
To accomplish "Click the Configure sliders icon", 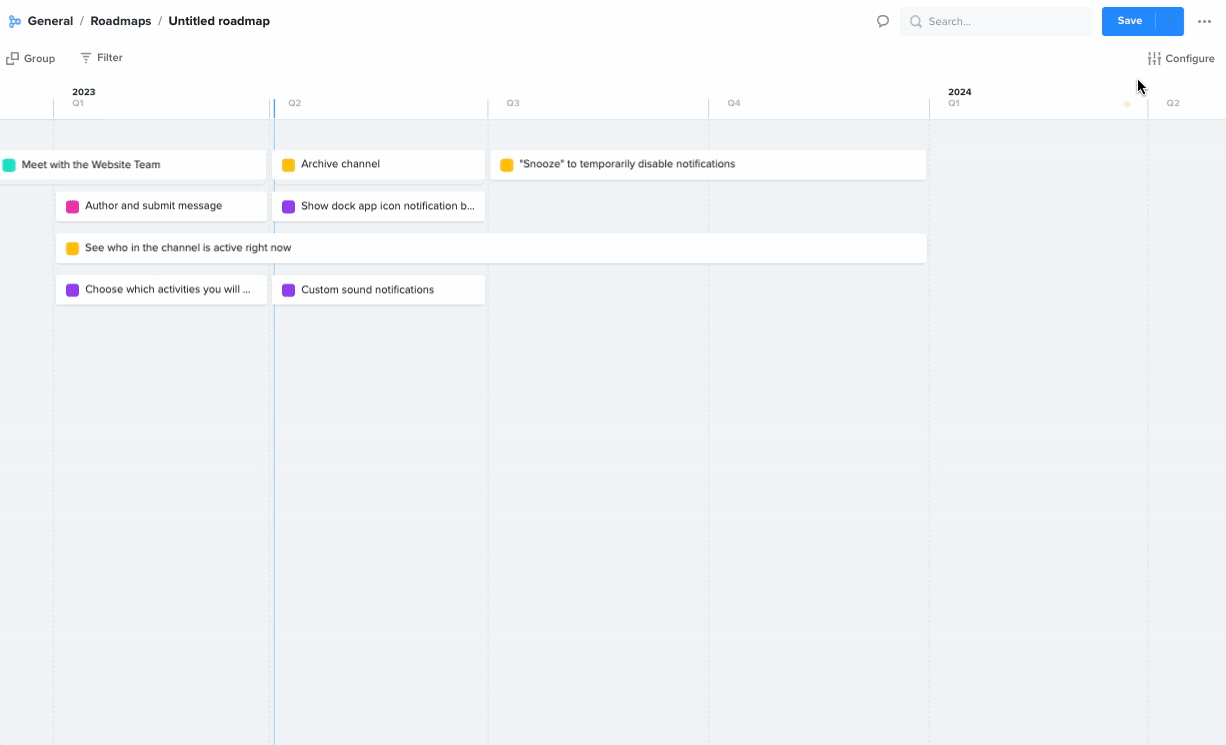I will [1154, 58].
